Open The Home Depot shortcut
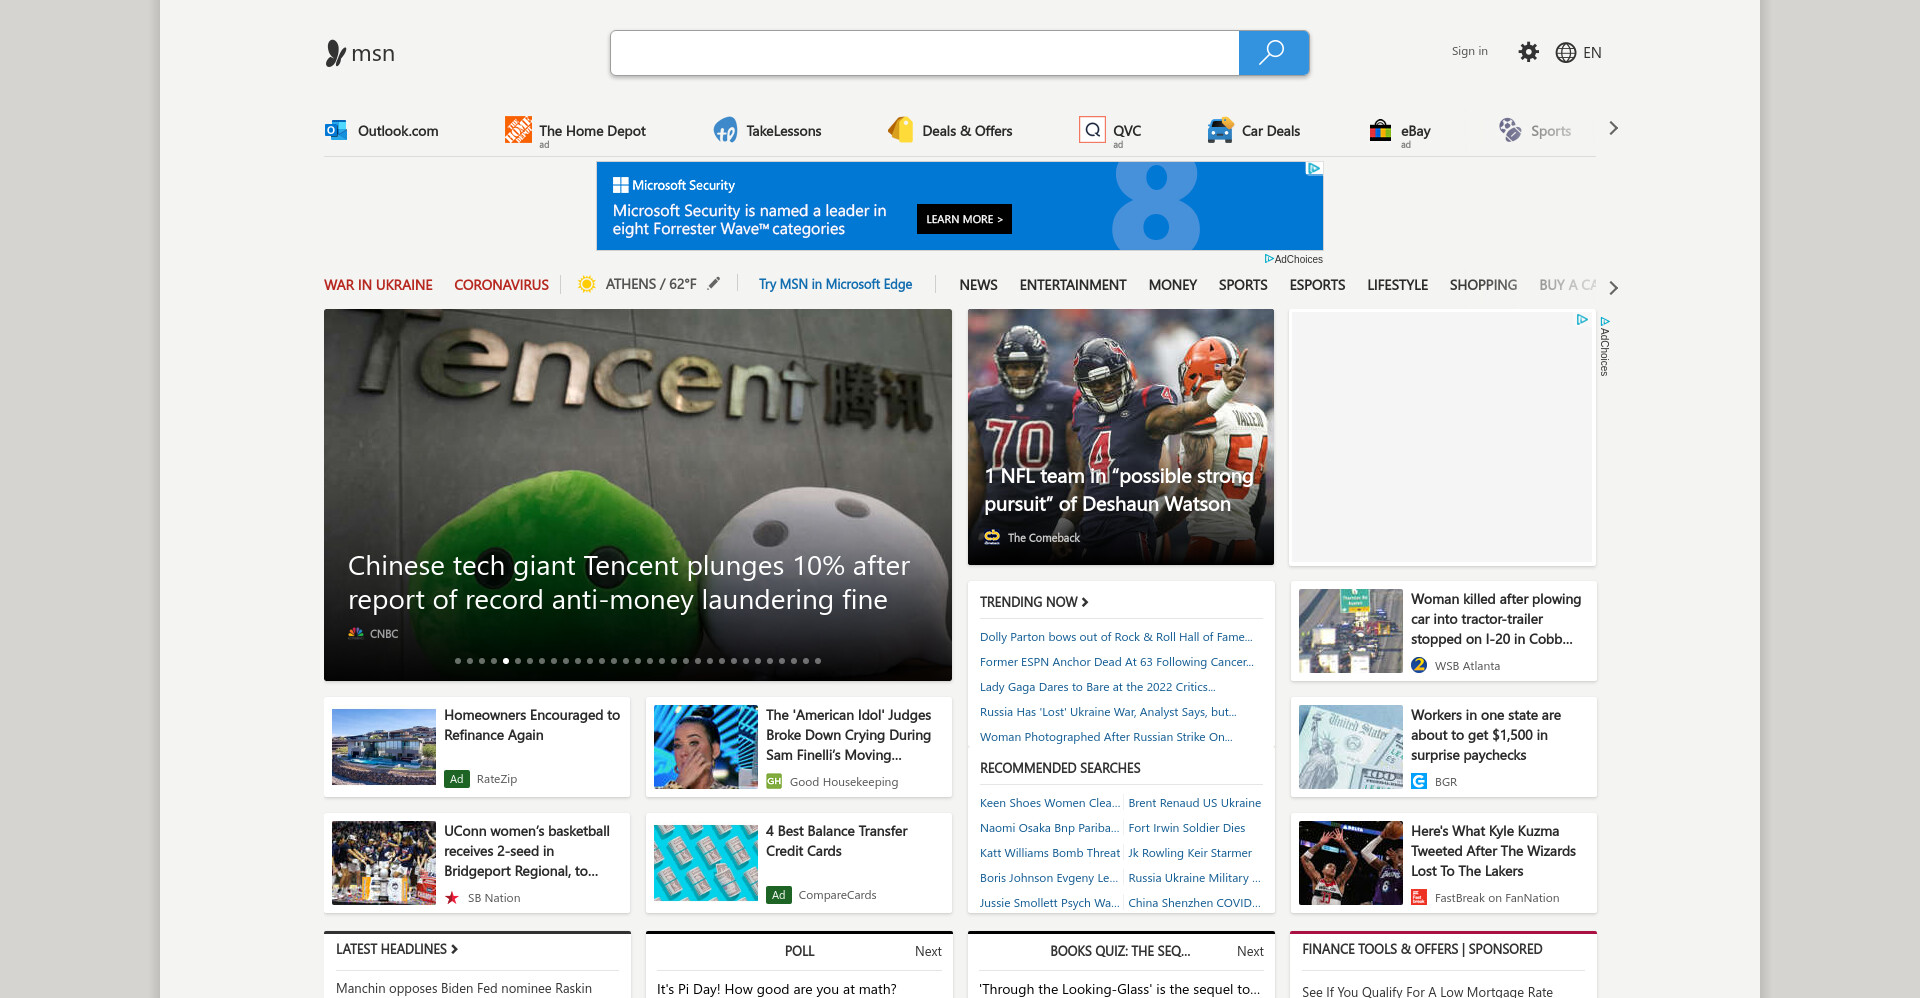1920x998 pixels. (575, 131)
